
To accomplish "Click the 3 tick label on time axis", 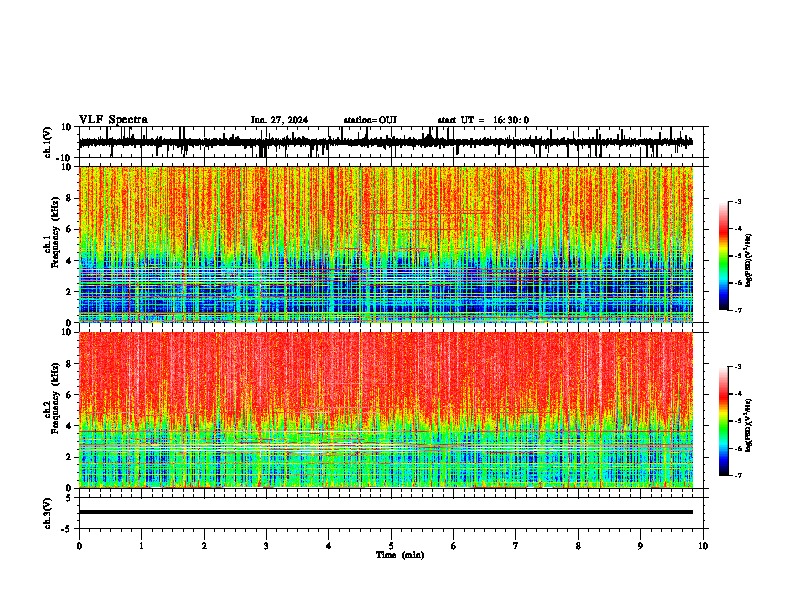I will 266,546.
